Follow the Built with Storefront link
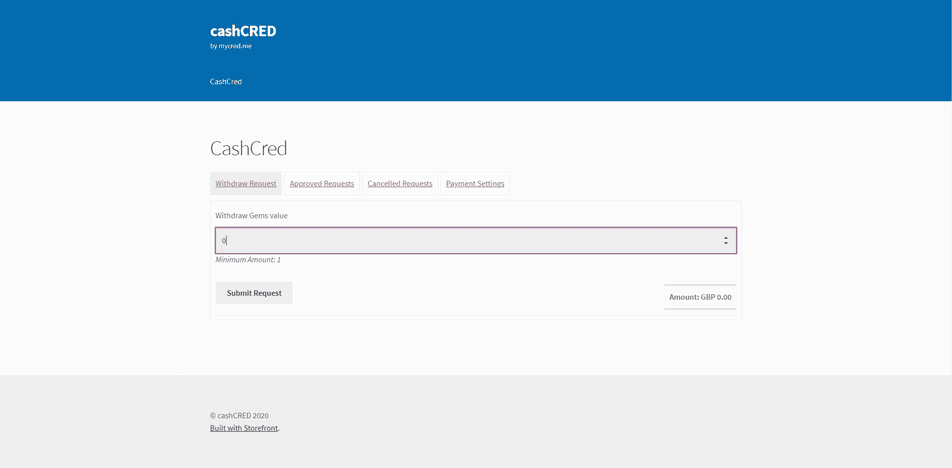952x468 pixels. [244, 428]
